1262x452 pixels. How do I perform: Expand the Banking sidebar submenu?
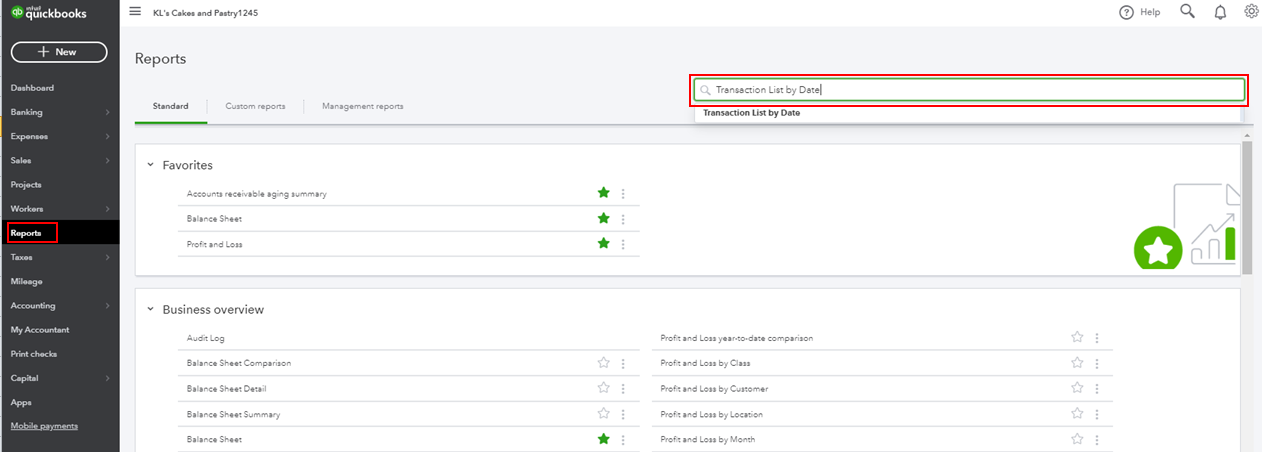point(108,112)
